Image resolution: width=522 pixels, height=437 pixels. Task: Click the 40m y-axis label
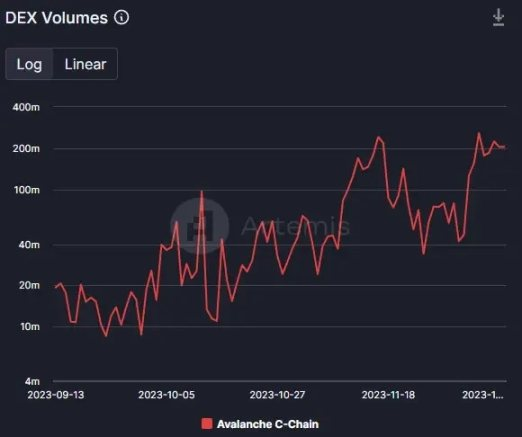click(29, 245)
